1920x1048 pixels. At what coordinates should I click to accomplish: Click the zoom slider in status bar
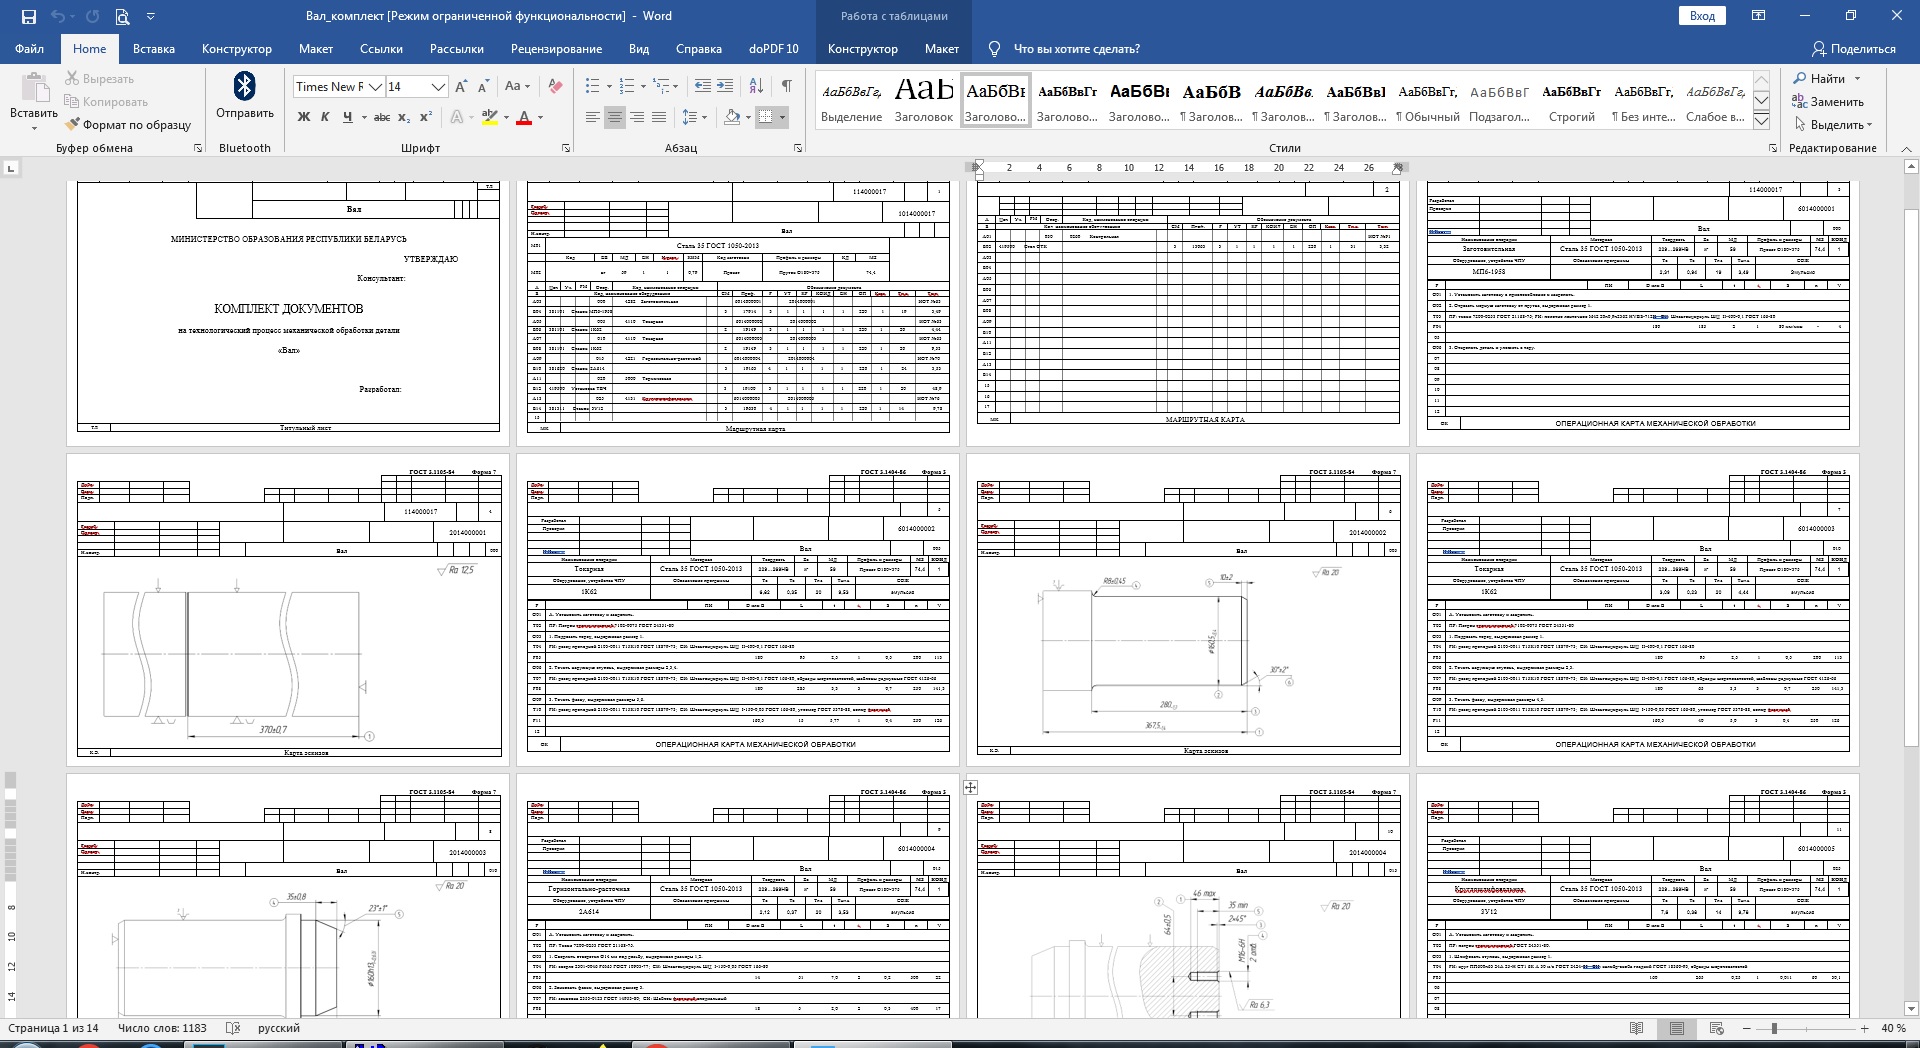1774,1028
